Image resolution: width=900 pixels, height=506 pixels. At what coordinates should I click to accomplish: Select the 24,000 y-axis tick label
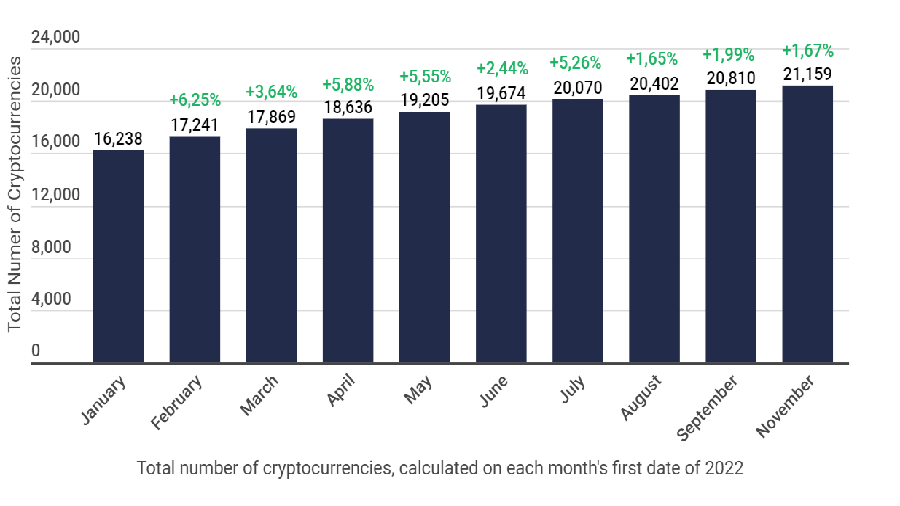pos(56,37)
